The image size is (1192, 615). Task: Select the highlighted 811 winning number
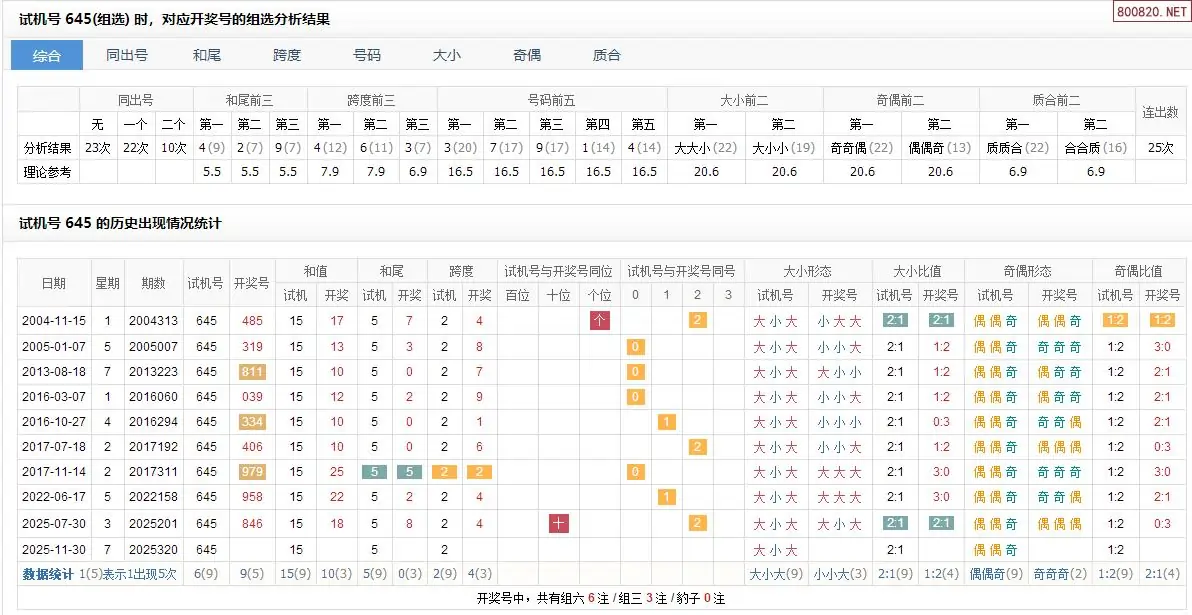tap(252, 372)
